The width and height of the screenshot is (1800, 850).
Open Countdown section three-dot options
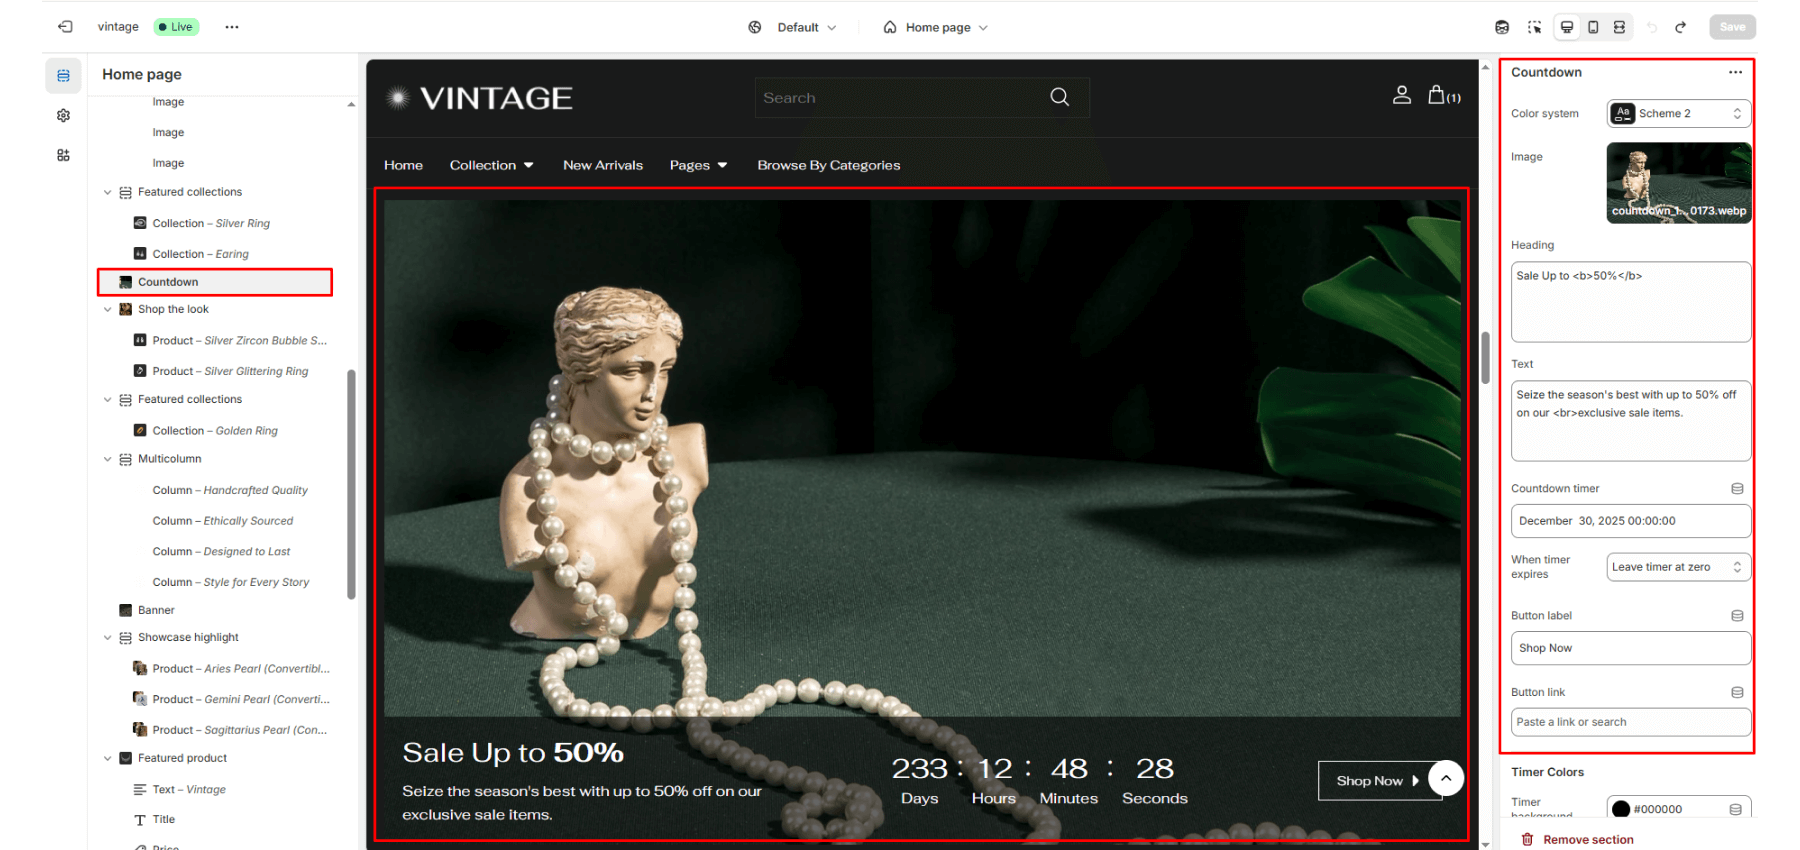click(1735, 72)
